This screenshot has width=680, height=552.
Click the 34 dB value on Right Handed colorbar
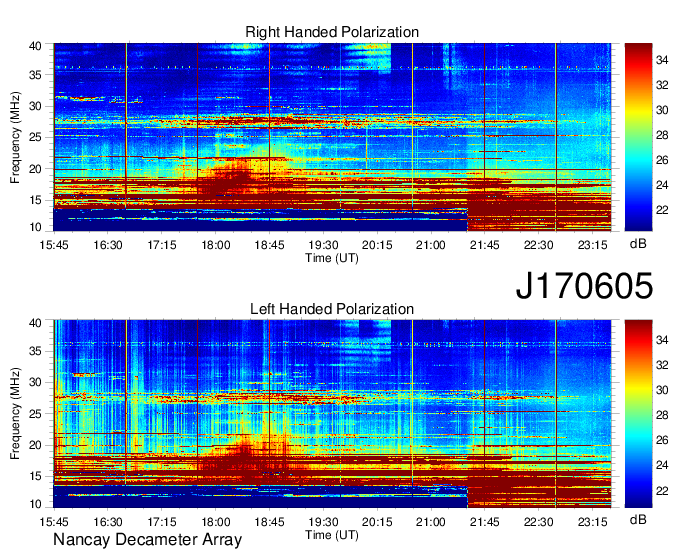[662, 60]
